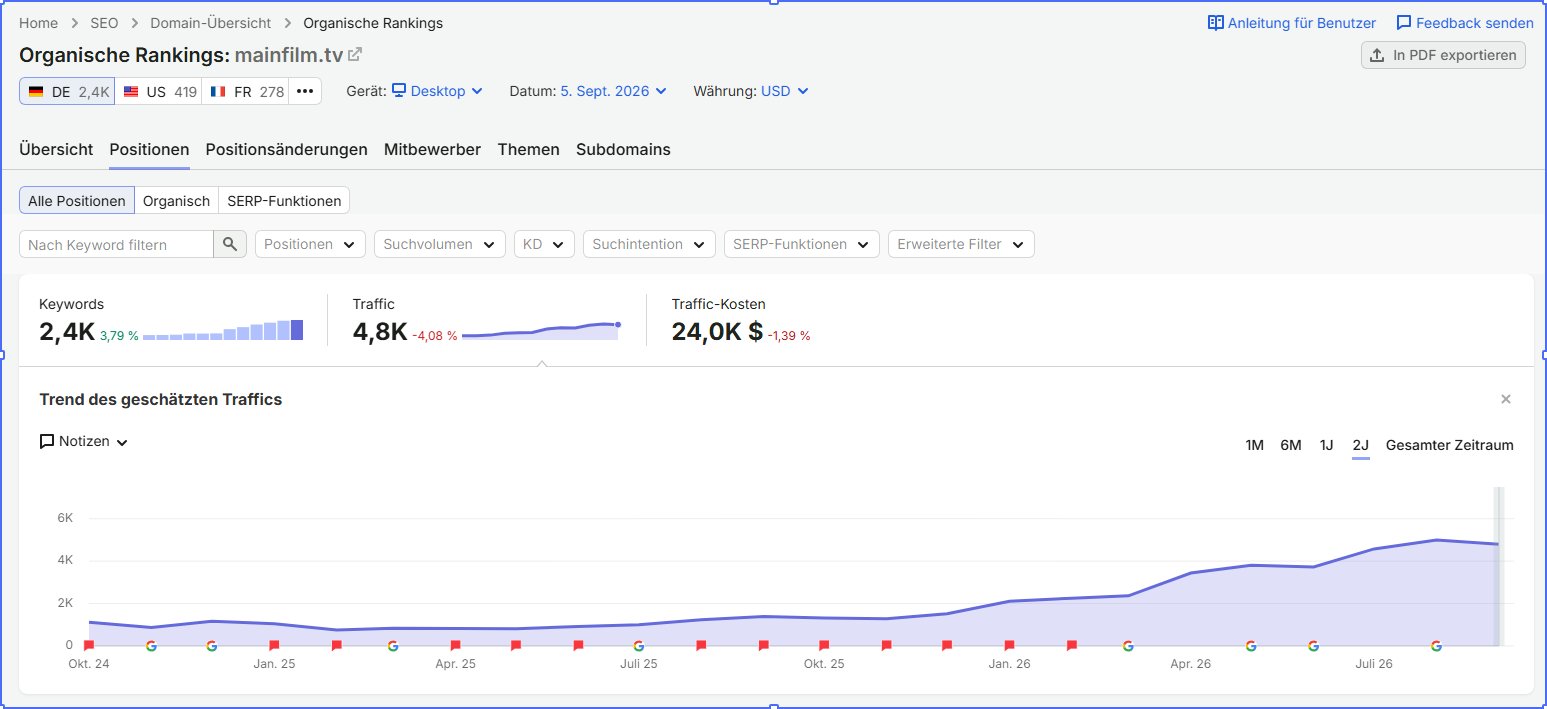This screenshot has height=709, width=1547.
Task: Click the mainfilm.tv domain name in the heading
Action: pyautogui.click(x=289, y=54)
